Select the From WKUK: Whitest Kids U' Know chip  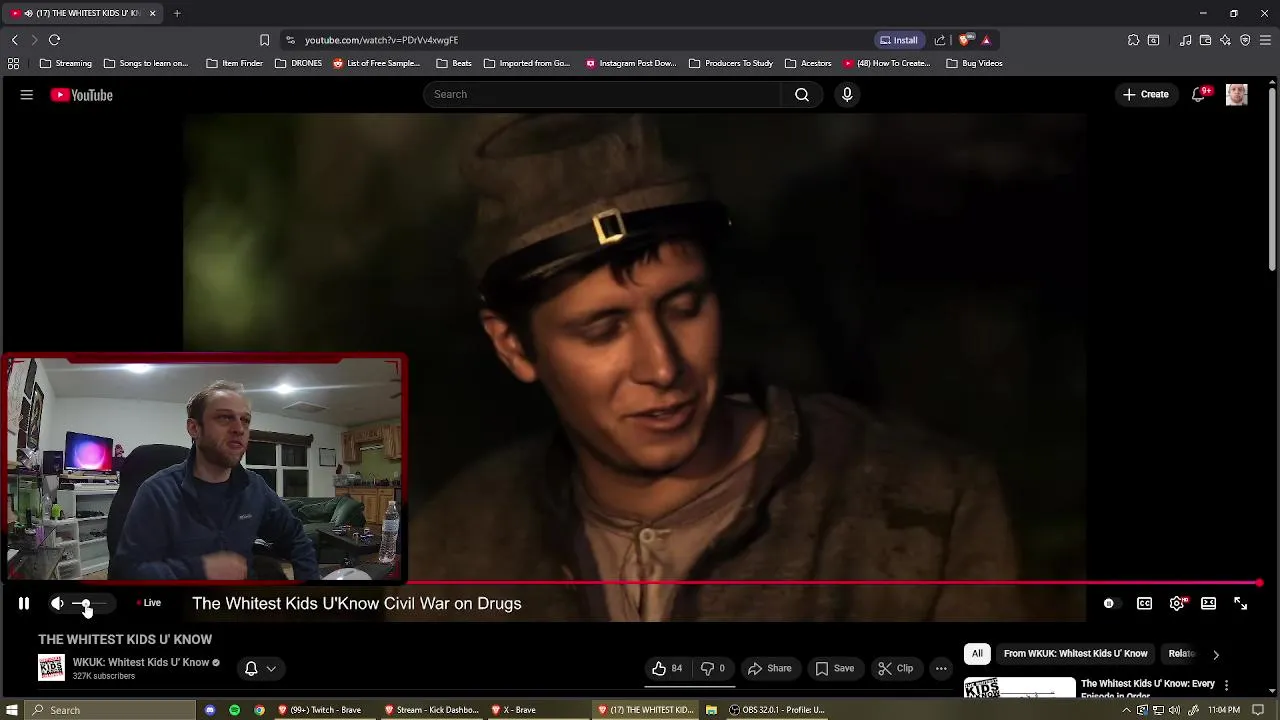pyautogui.click(x=1075, y=653)
